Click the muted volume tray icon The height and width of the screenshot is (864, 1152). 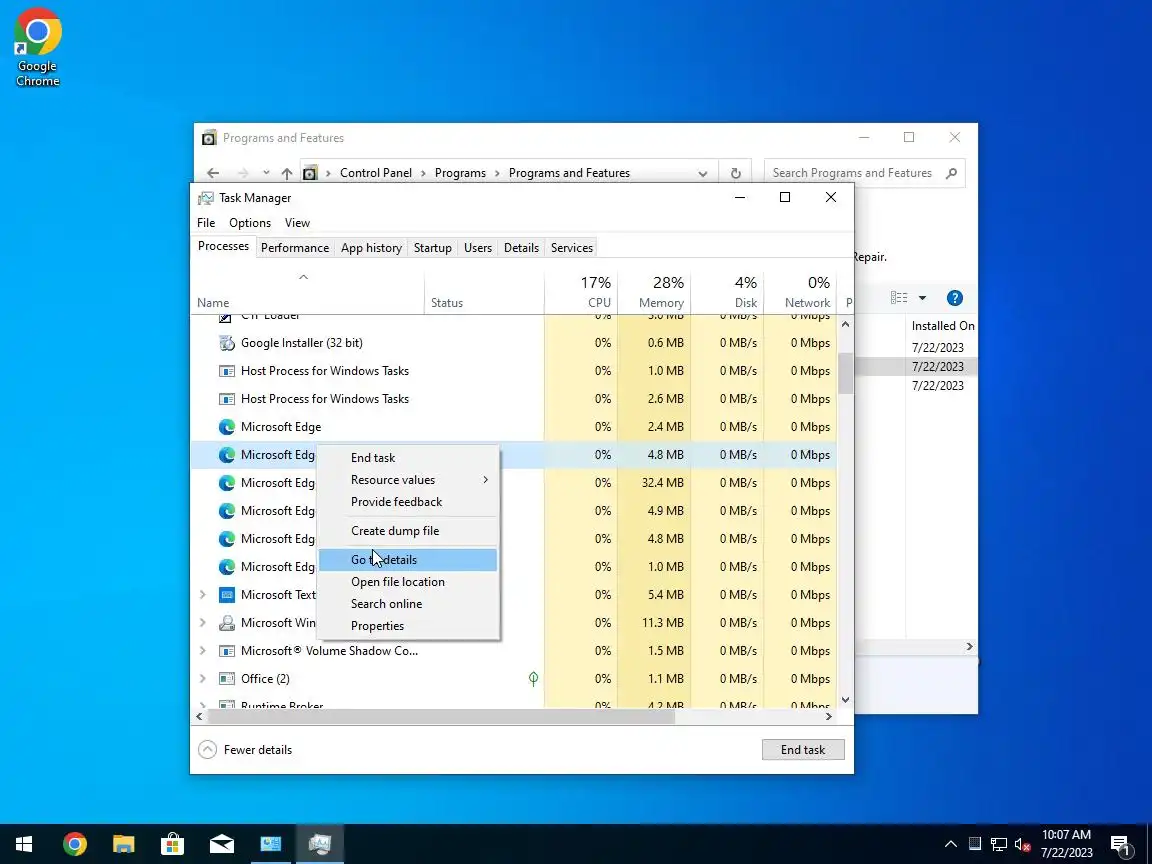[1022, 845]
